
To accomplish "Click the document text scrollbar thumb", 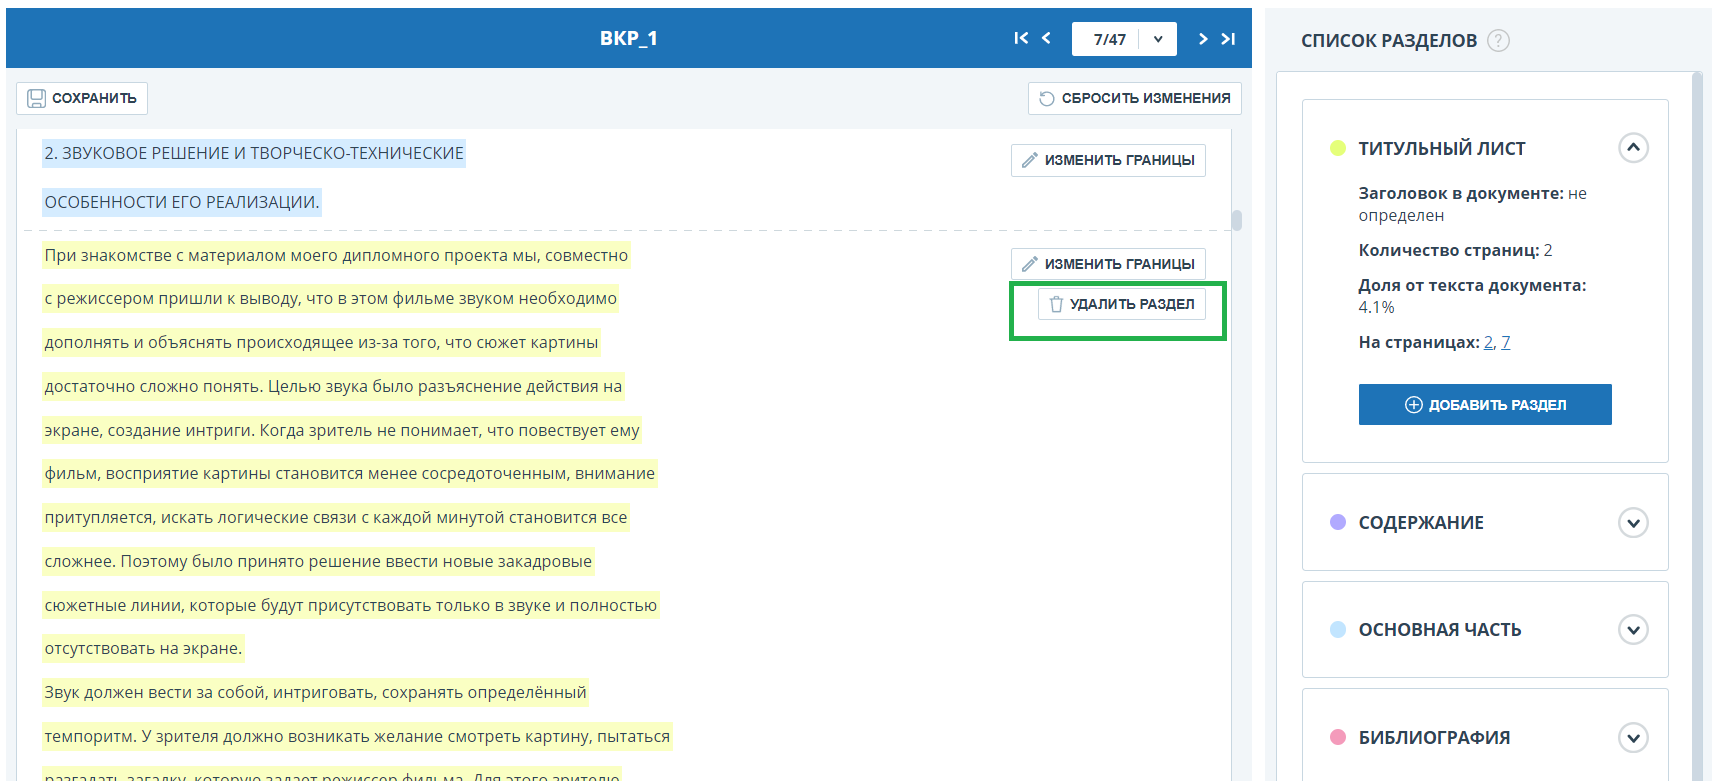I will tap(1237, 220).
